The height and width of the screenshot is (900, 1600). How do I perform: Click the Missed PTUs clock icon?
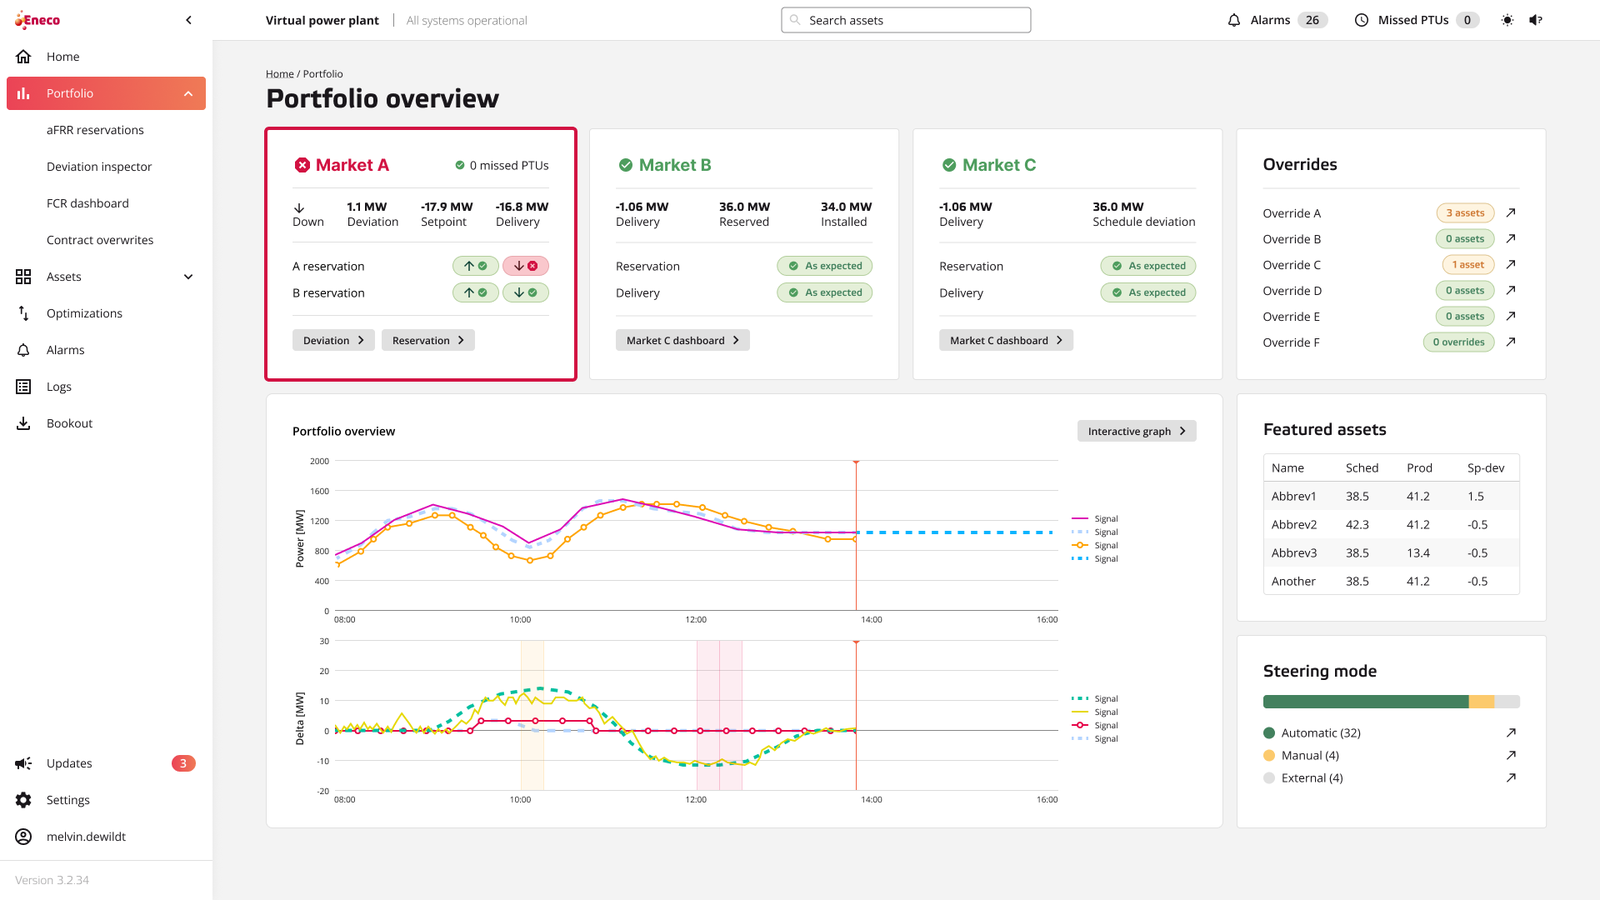pos(1361,20)
